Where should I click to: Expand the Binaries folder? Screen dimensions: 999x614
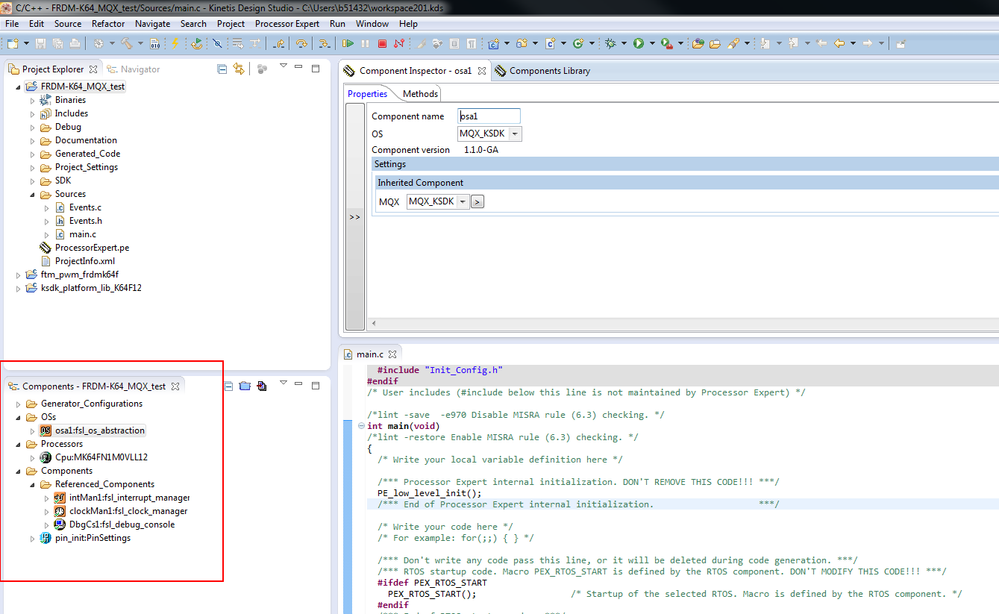(32, 100)
